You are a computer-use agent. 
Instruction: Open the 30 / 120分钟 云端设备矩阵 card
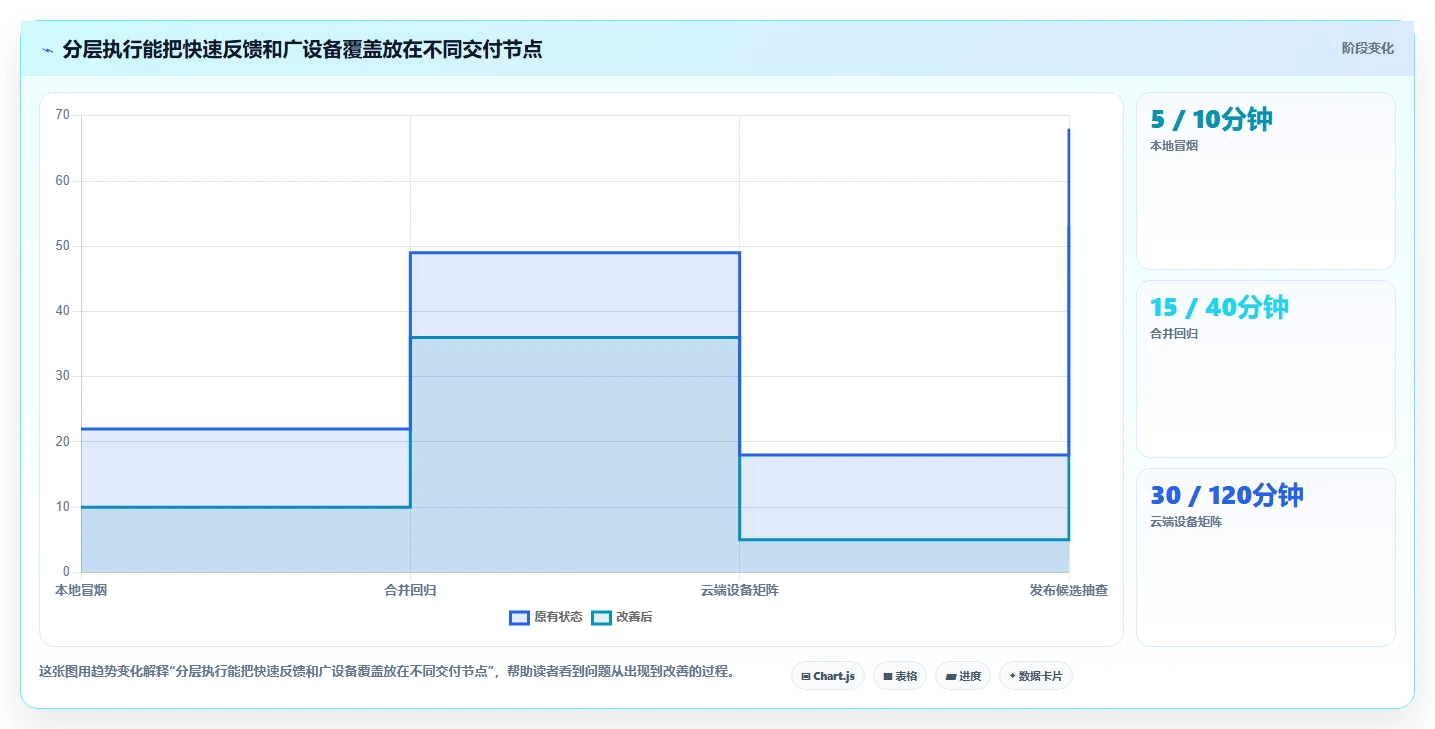coord(1265,558)
